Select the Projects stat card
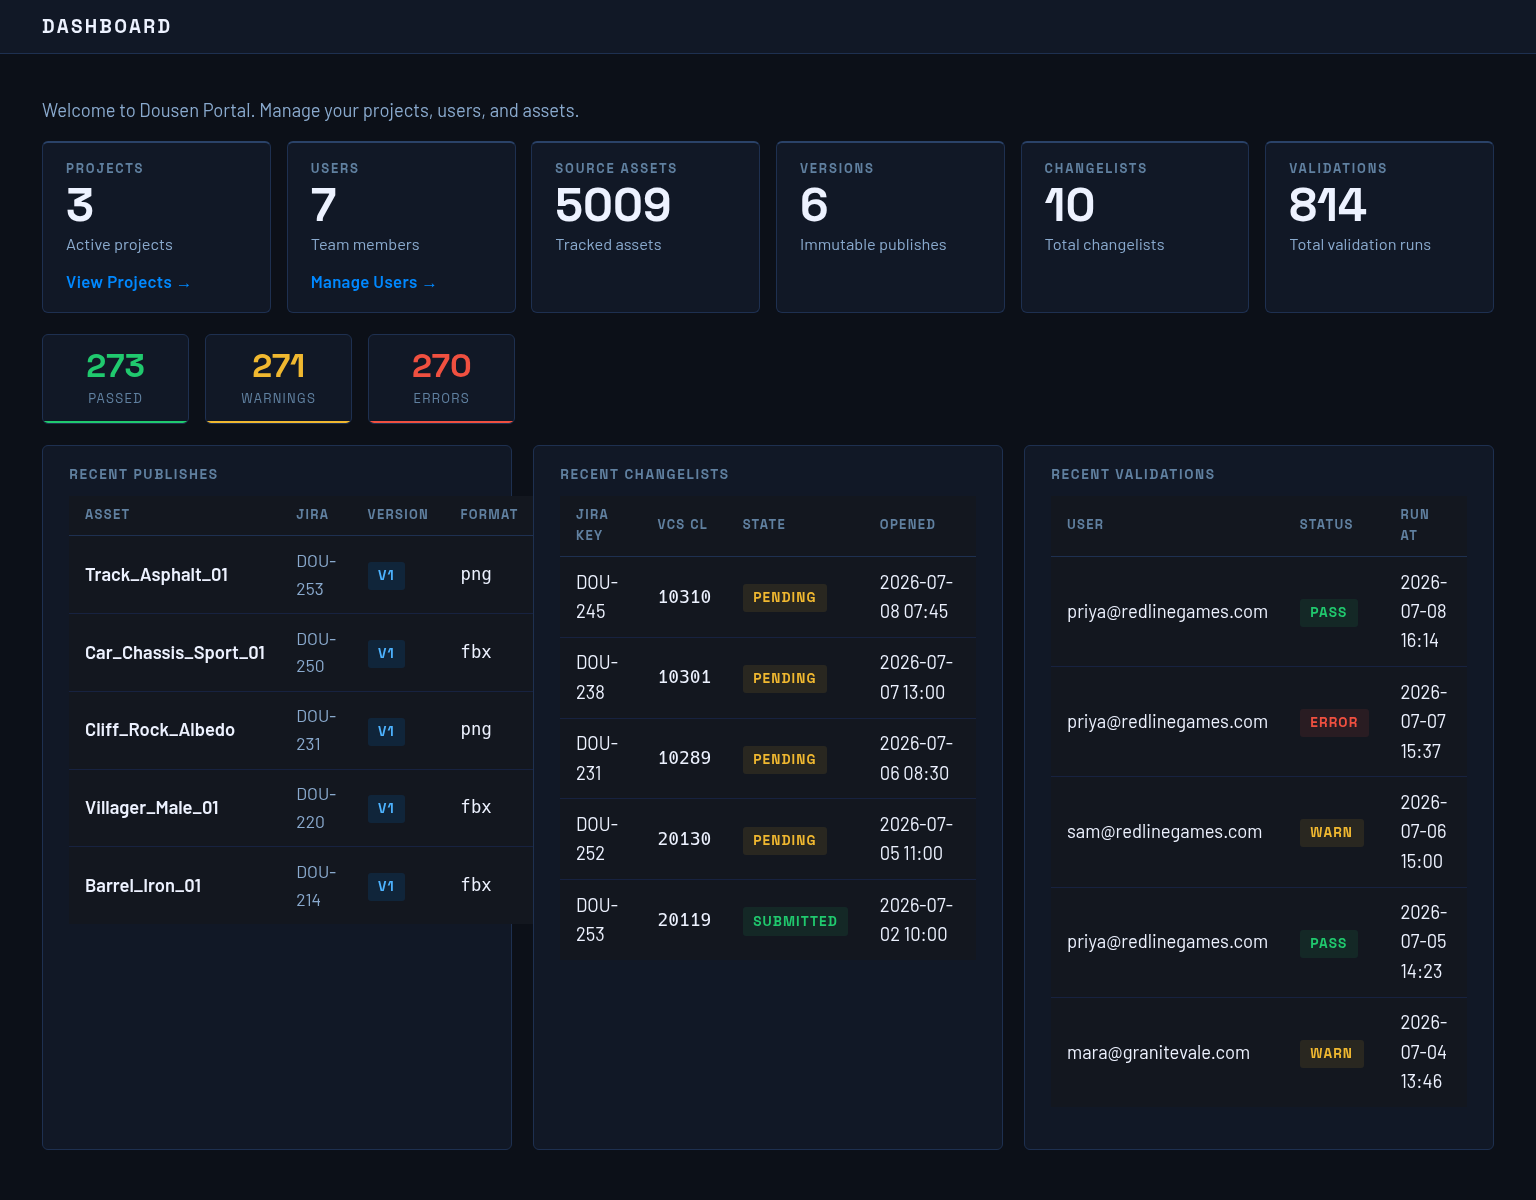1536x1200 pixels. [156, 227]
